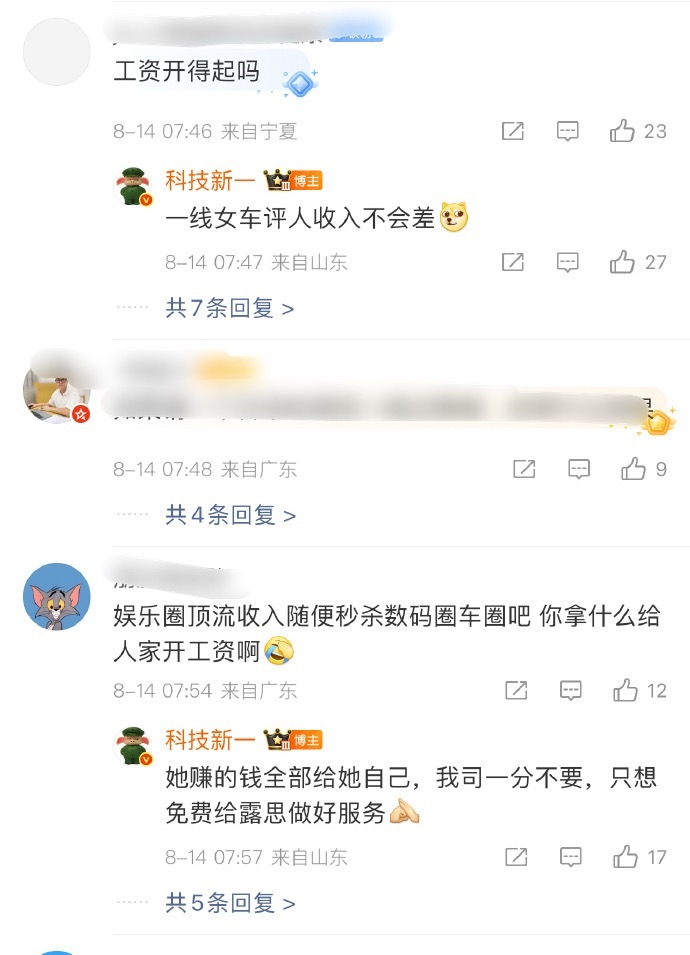Like the 08-14 07:57 reply
690x955 pixels.
pyautogui.click(x=639, y=857)
